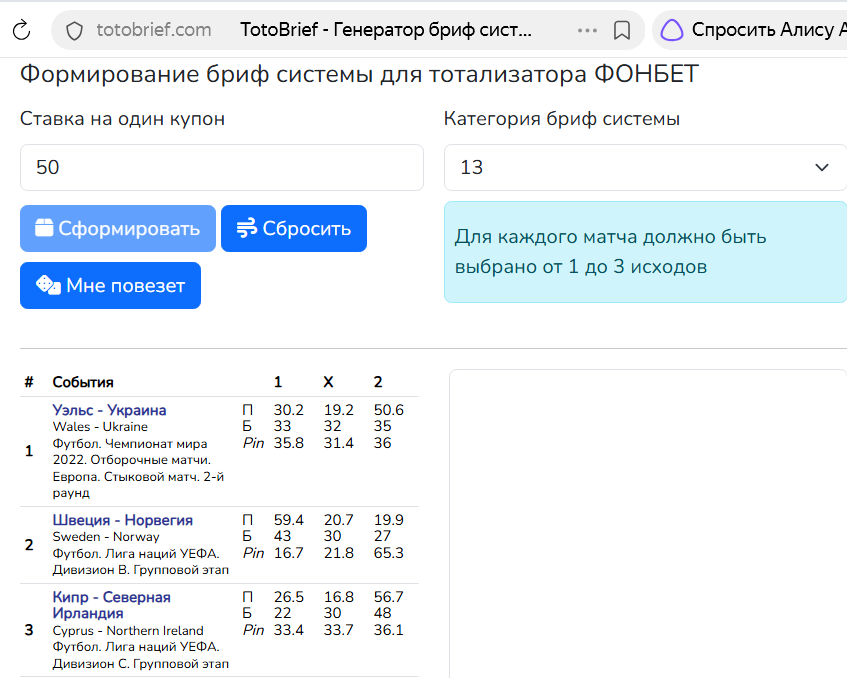The image size is (847, 678).
Task: Click the English text Sweden - Norway
Action: (x=106, y=537)
